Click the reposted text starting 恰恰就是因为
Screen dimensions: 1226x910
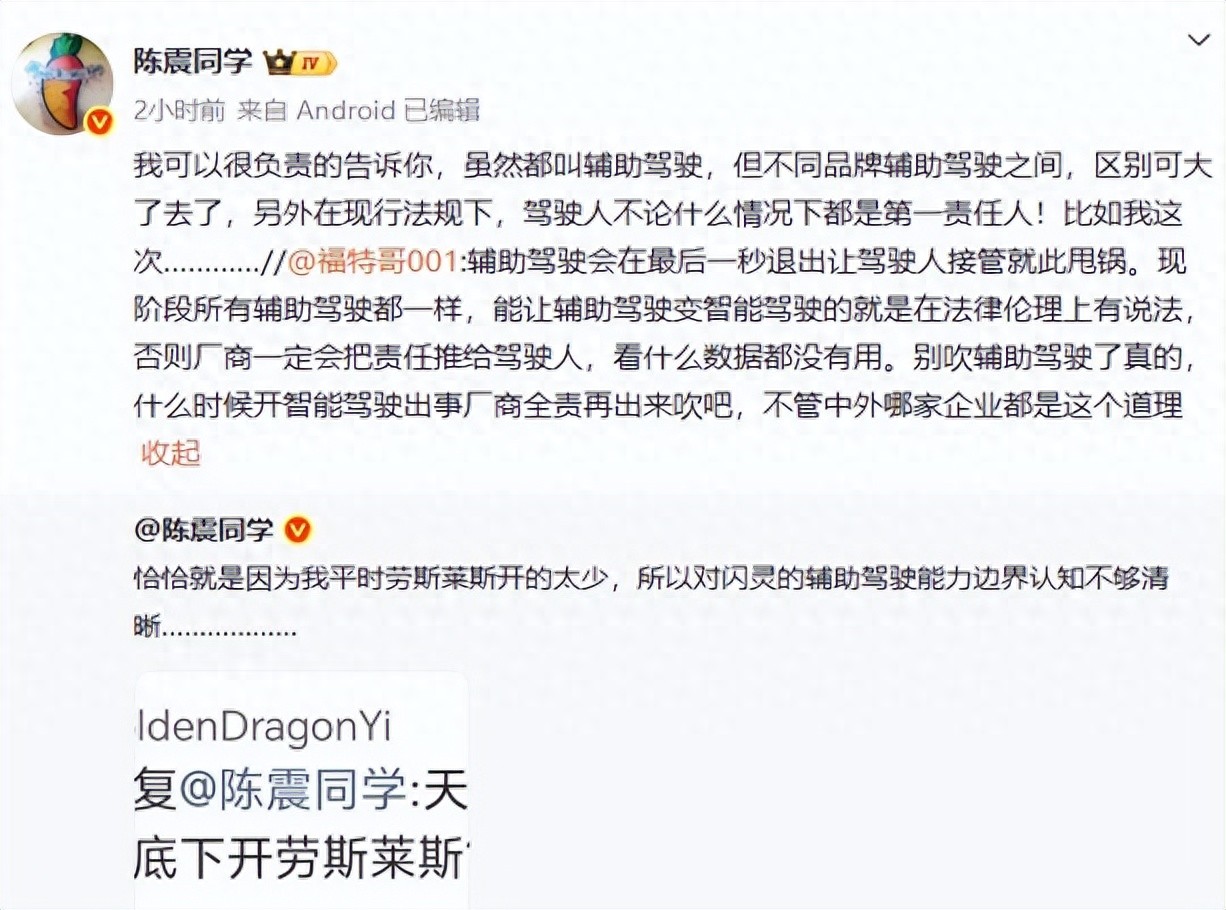tap(651, 579)
